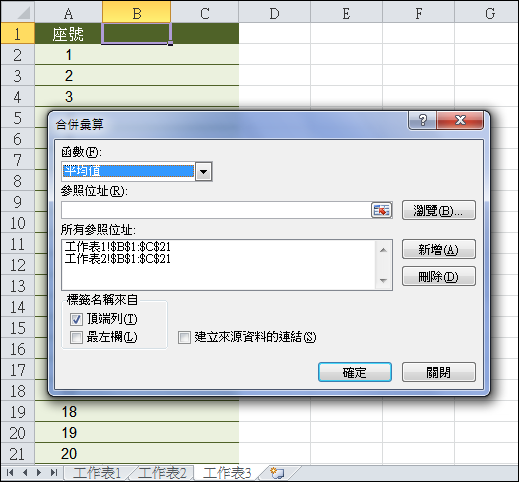Click the reference list scroll-down arrow

click(383, 281)
